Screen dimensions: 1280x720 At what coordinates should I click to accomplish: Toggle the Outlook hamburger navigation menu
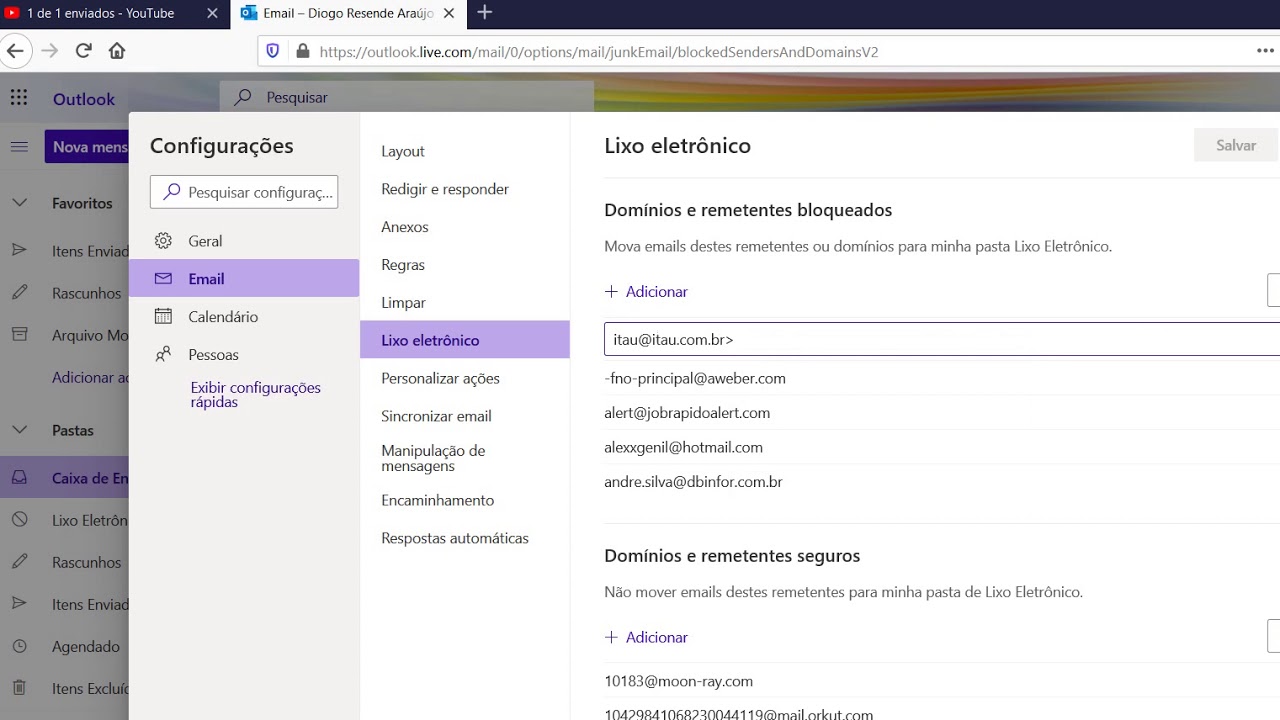[19, 147]
